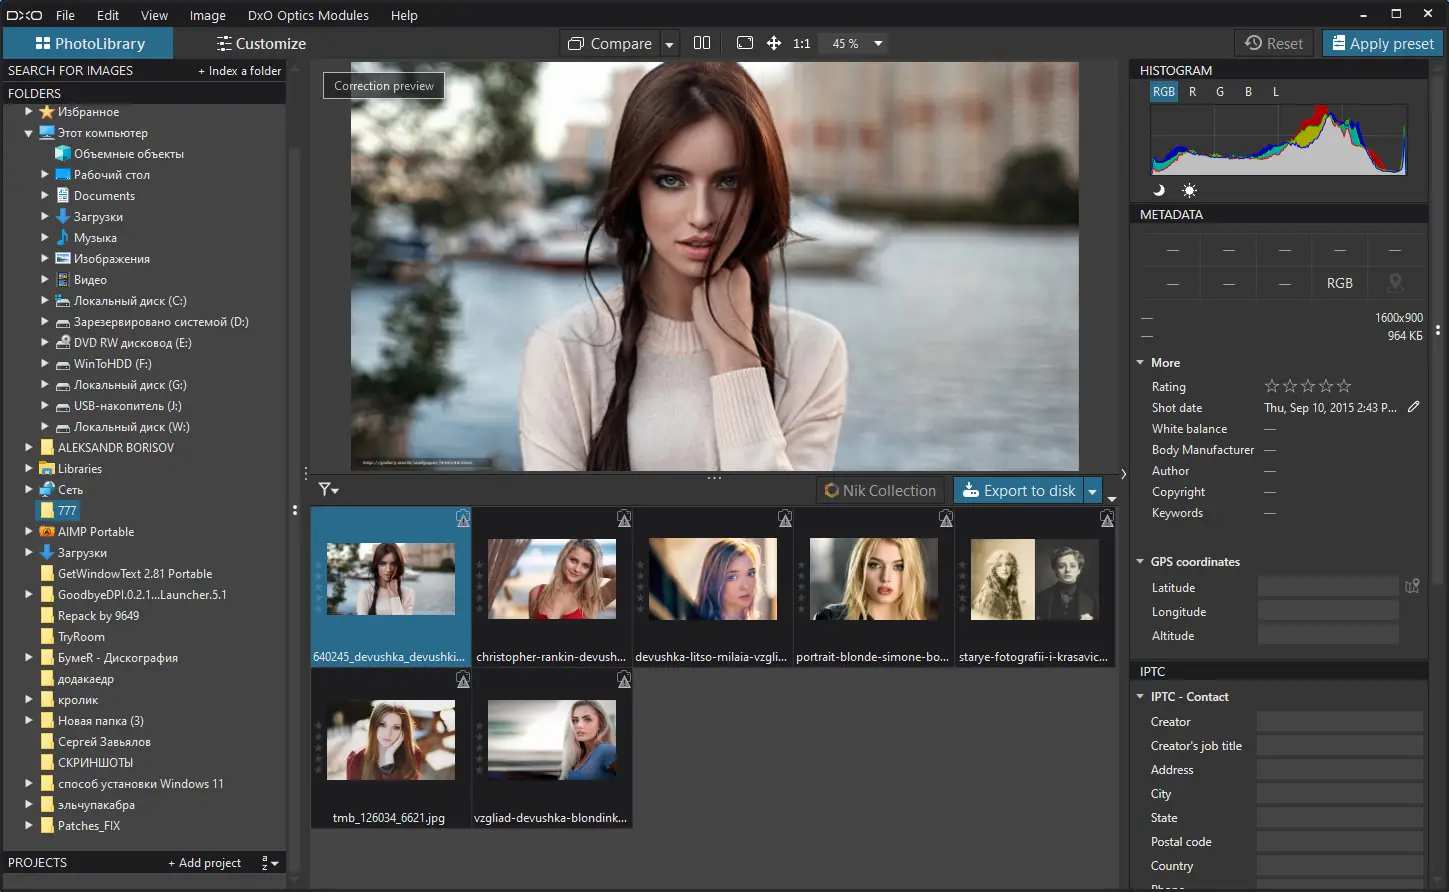The image size is (1449, 892).
Task: Collapse the IPTC - Contact section
Action: click(x=1140, y=696)
